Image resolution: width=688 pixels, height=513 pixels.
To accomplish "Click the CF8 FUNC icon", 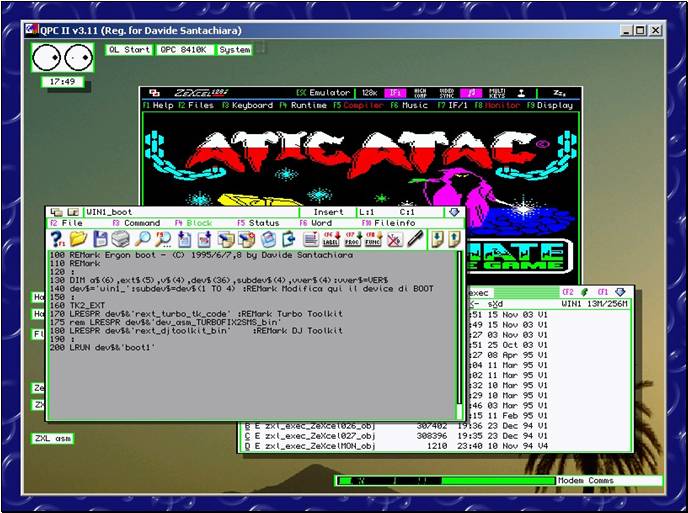I will pyautogui.click(x=373, y=239).
